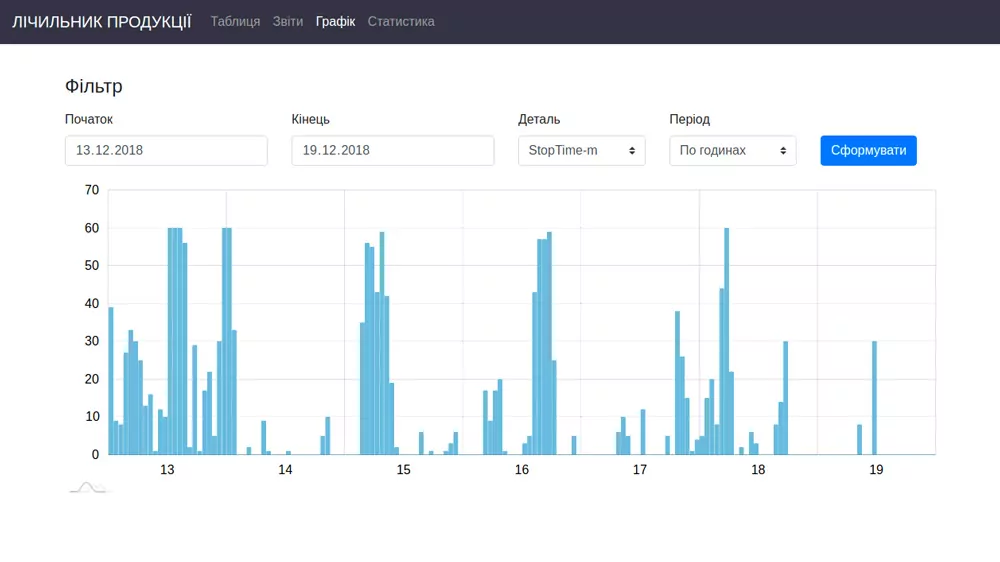Open the Статистика page
Image resolution: width=1000 pixels, height=562 pixels.
tap(401, 22)
